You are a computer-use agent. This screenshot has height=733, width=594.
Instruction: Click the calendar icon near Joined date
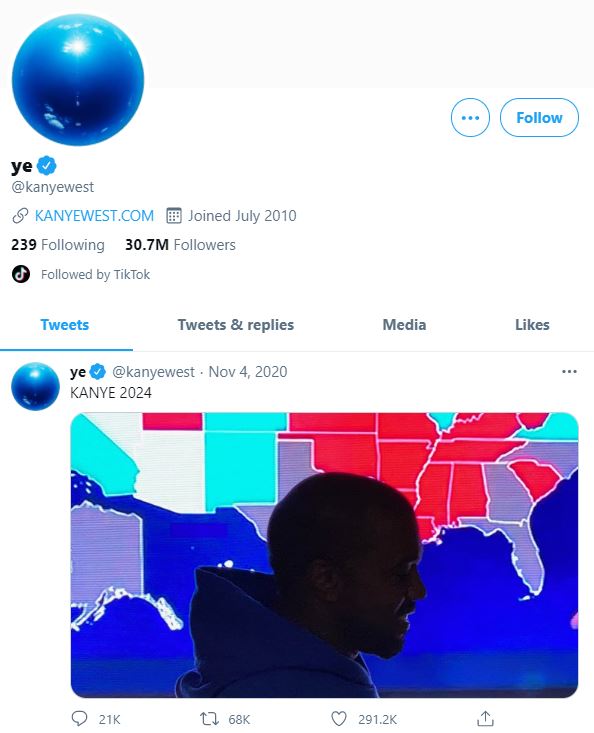(174, 216)
